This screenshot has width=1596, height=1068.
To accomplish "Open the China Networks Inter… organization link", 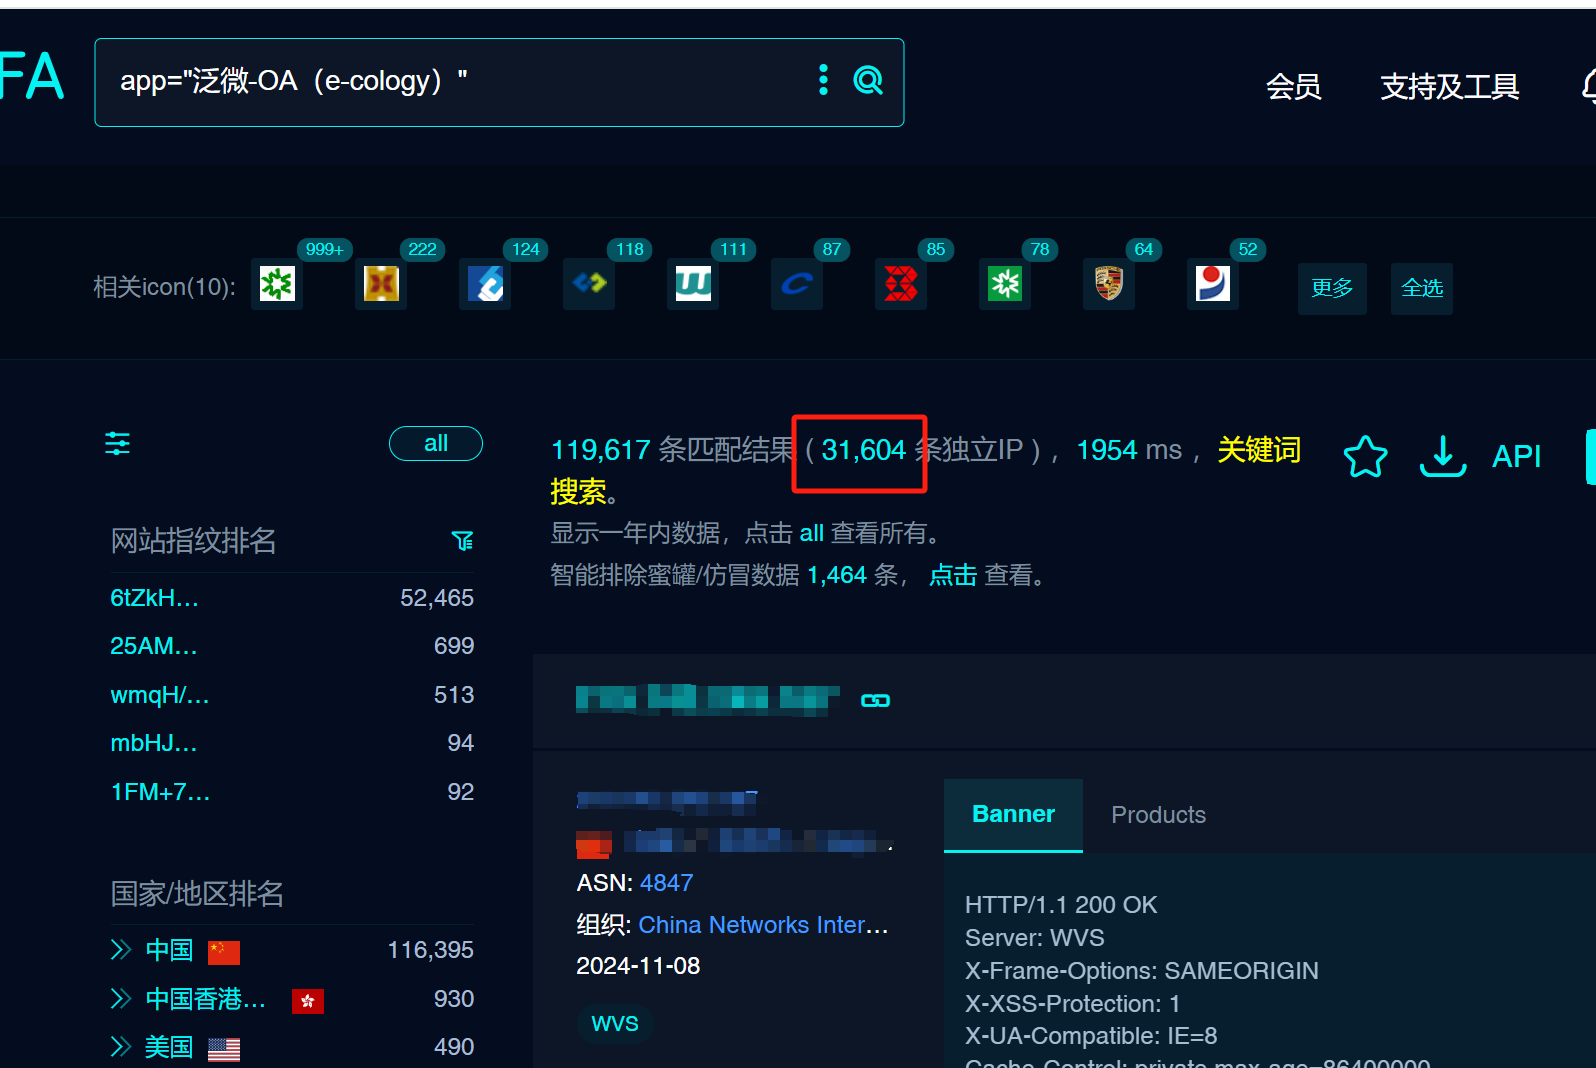I will [763, 925].
